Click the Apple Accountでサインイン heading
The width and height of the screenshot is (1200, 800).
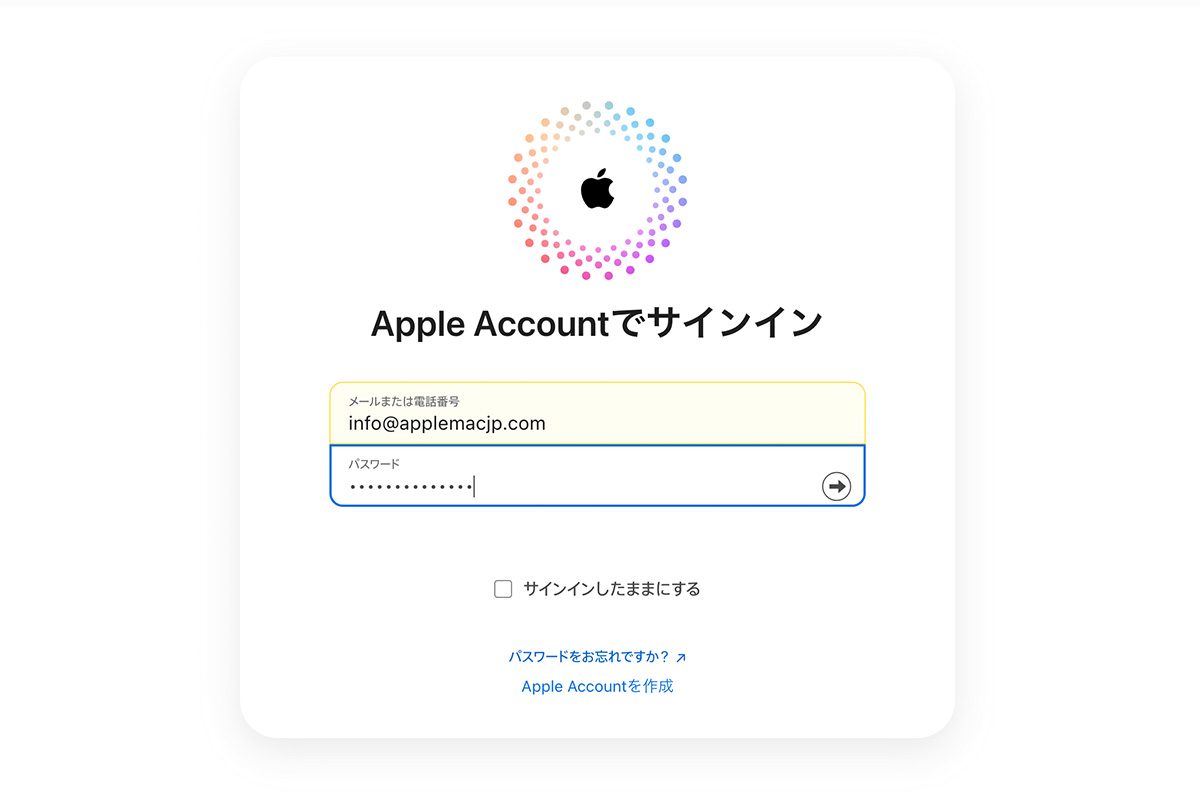(x=597, y=323)
